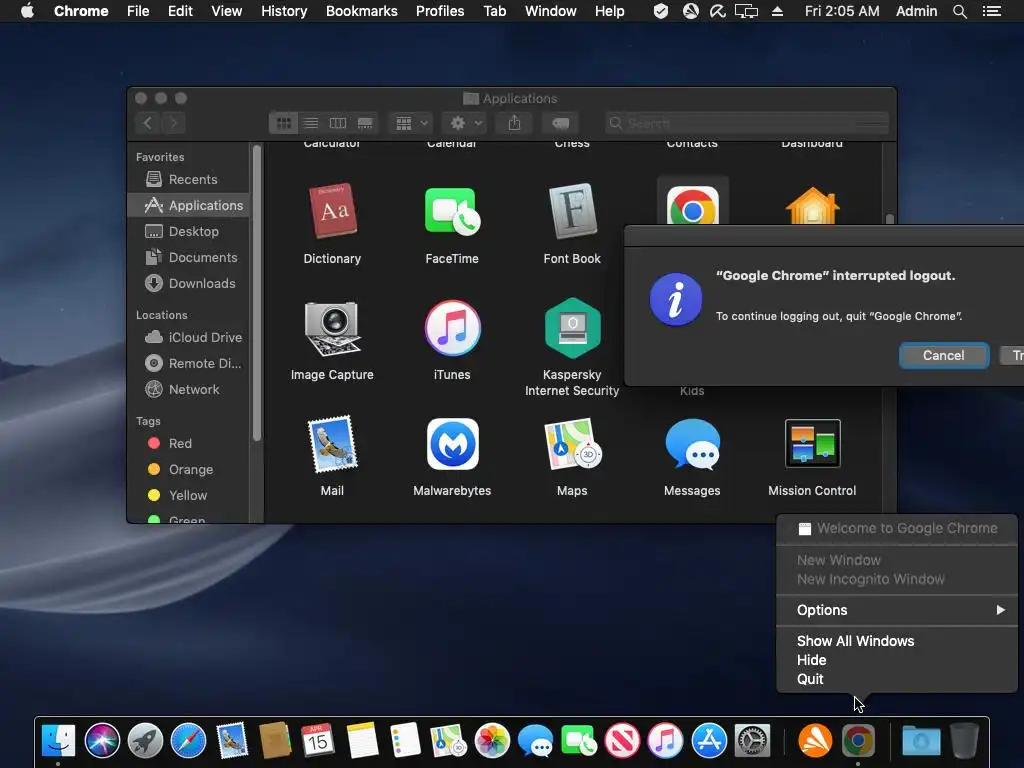
Task: Click the Finder Edit Tags button
Action: [560, 123]
